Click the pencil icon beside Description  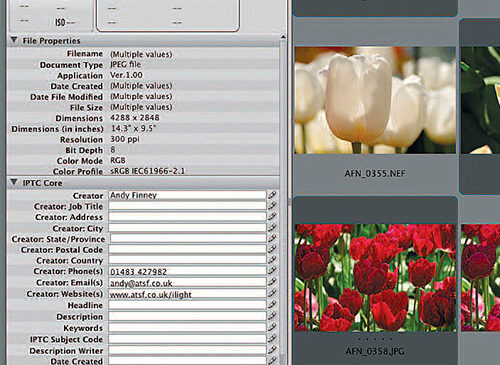pos(272,316)
